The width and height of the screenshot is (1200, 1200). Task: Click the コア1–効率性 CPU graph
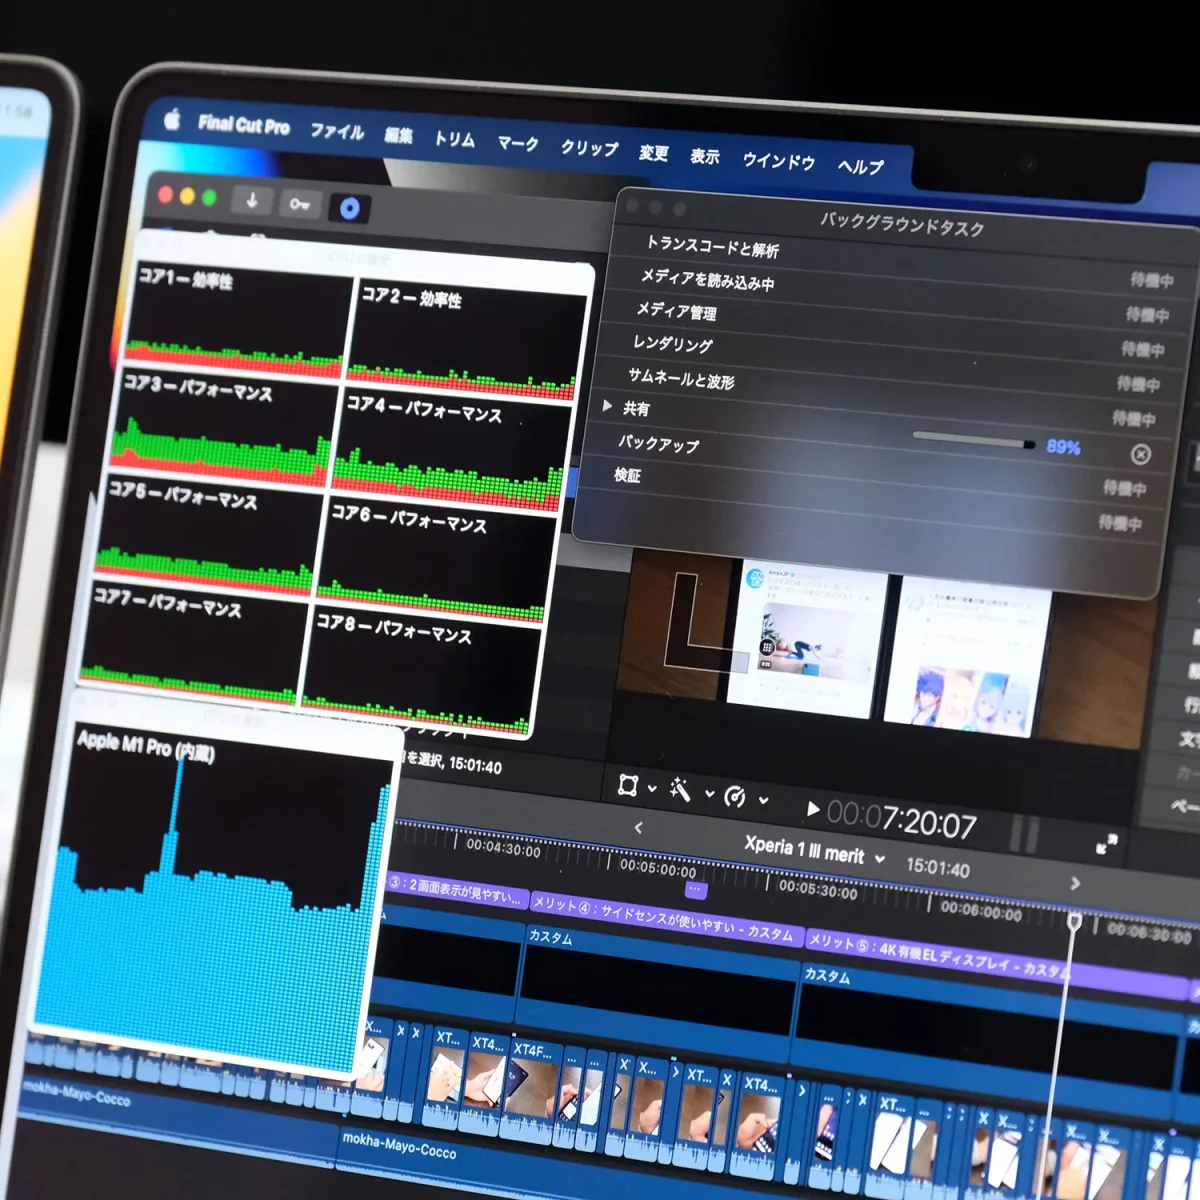tap(238, 320)
